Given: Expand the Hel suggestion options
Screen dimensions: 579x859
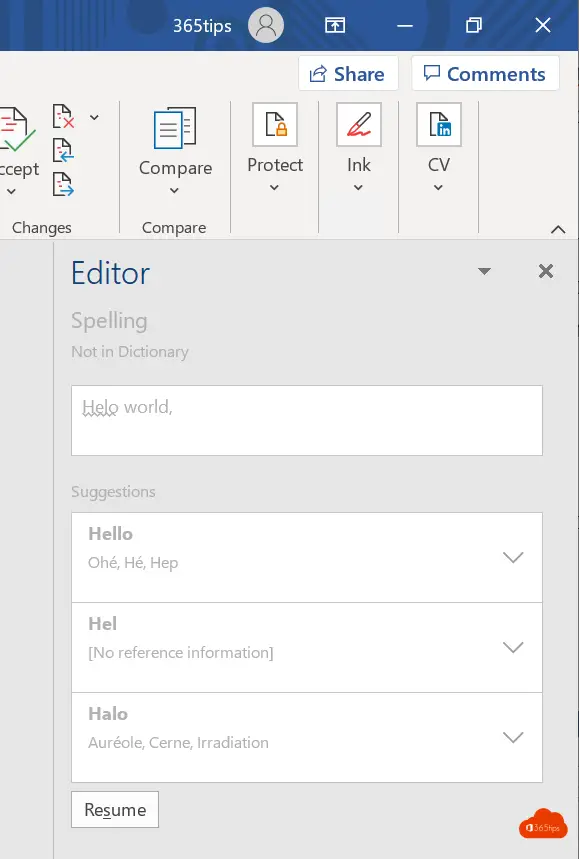Looking at the screenshot, I should point(513,647).
